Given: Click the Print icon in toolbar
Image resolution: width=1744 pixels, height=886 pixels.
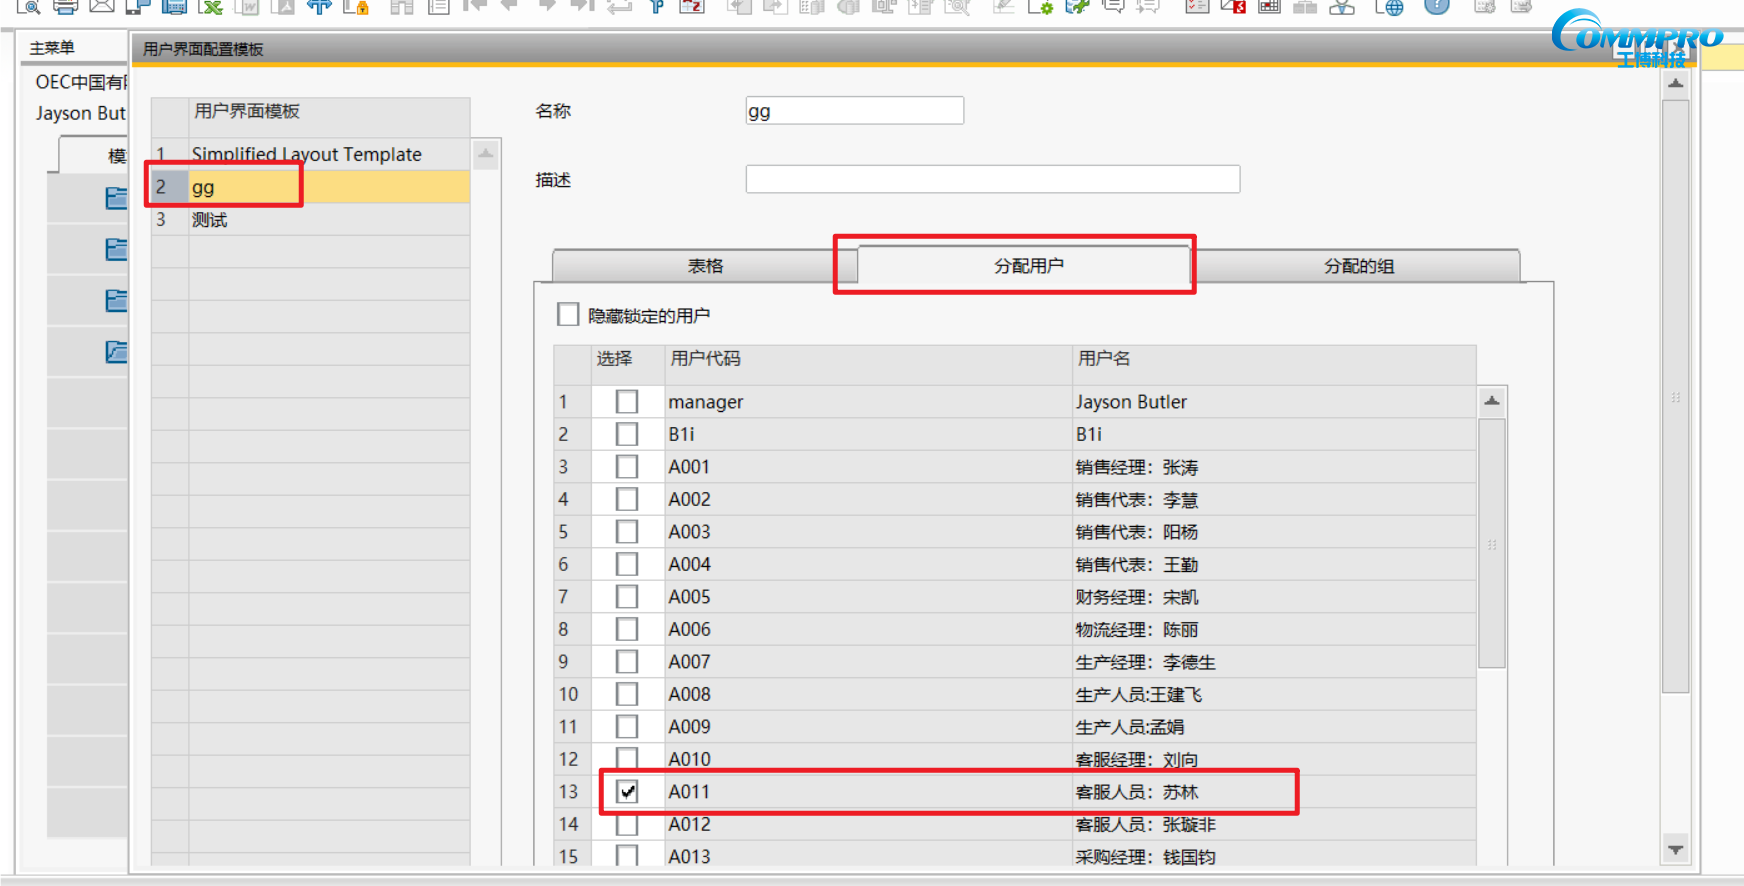Looking at the screenshot, I should point(65,6).
